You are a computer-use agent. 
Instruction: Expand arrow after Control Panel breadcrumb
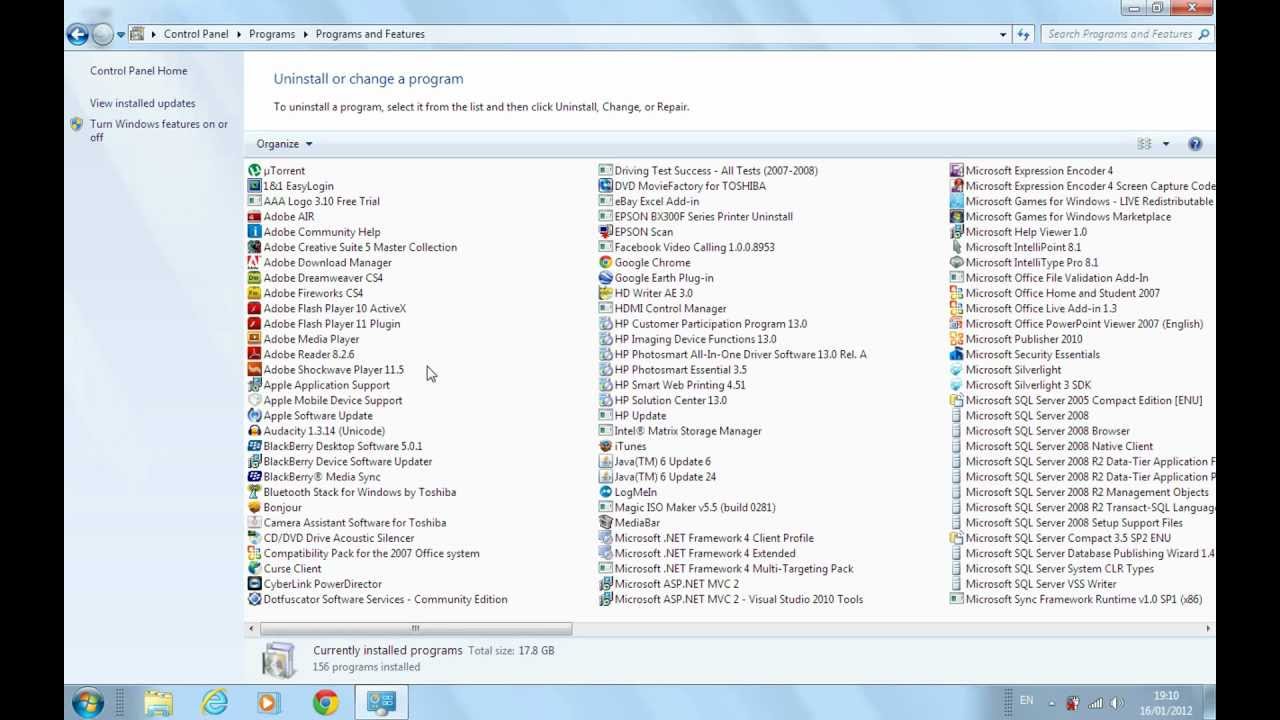(x=240, y=34)
